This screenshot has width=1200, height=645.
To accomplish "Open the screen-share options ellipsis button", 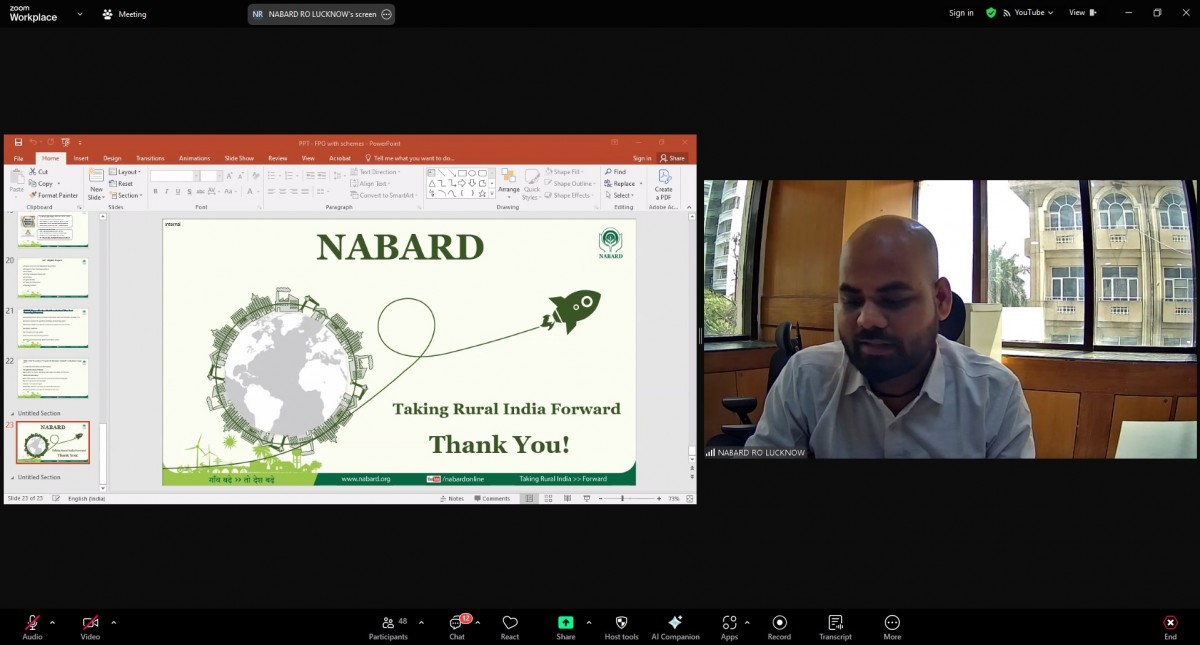I will click(x=387, y=14).
